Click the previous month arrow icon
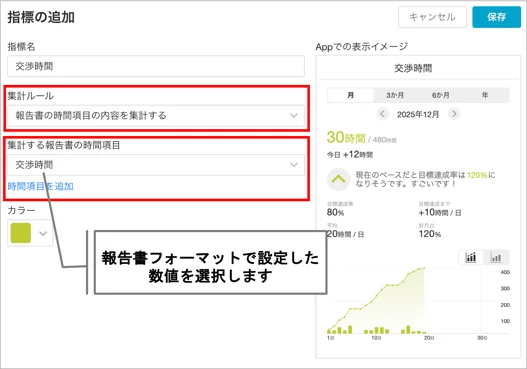The image size is (527, 369). point(382,114)
